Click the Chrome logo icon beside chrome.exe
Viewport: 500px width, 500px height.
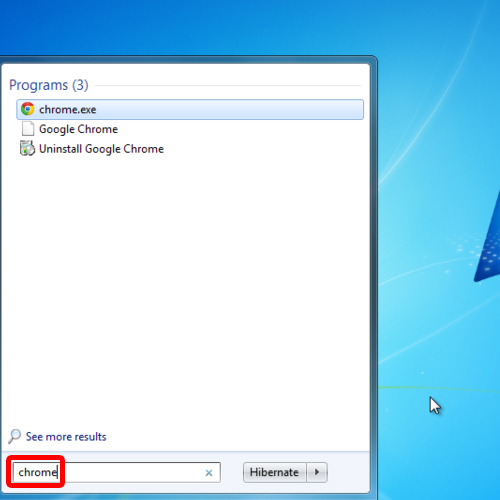click(28, 109)
